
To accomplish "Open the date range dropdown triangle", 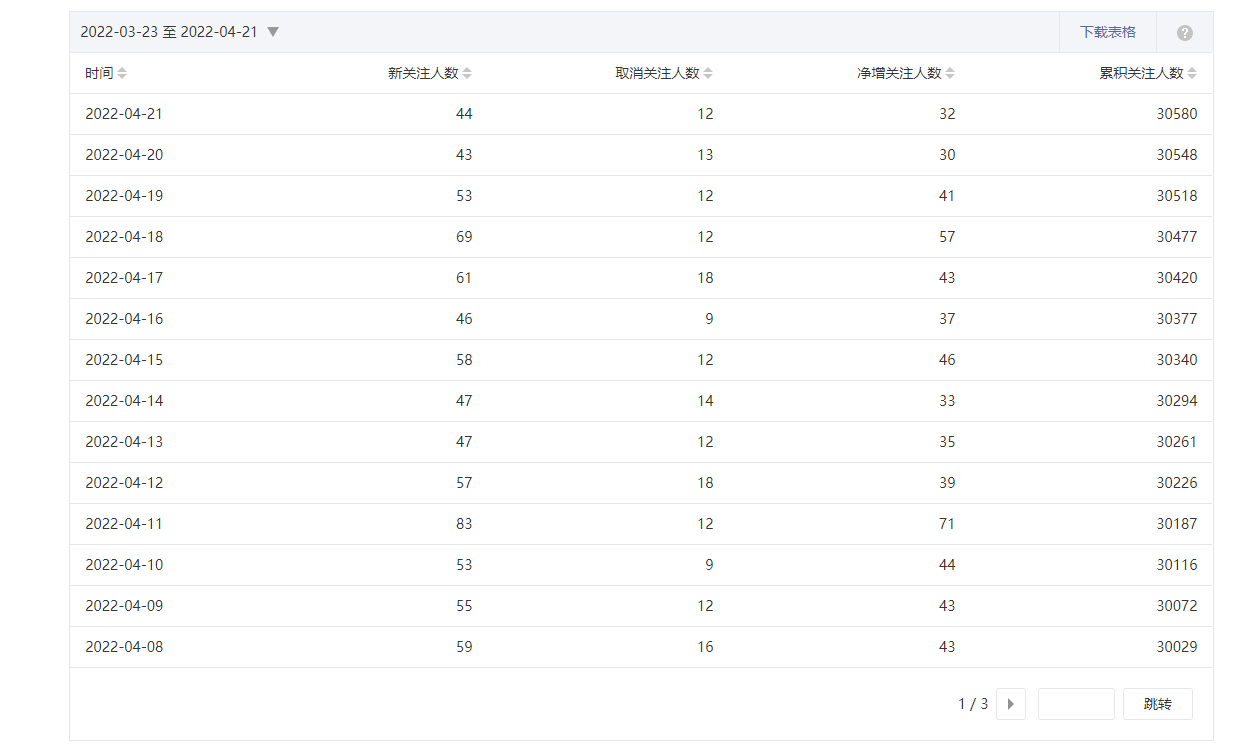I will (x=273, y=32).
